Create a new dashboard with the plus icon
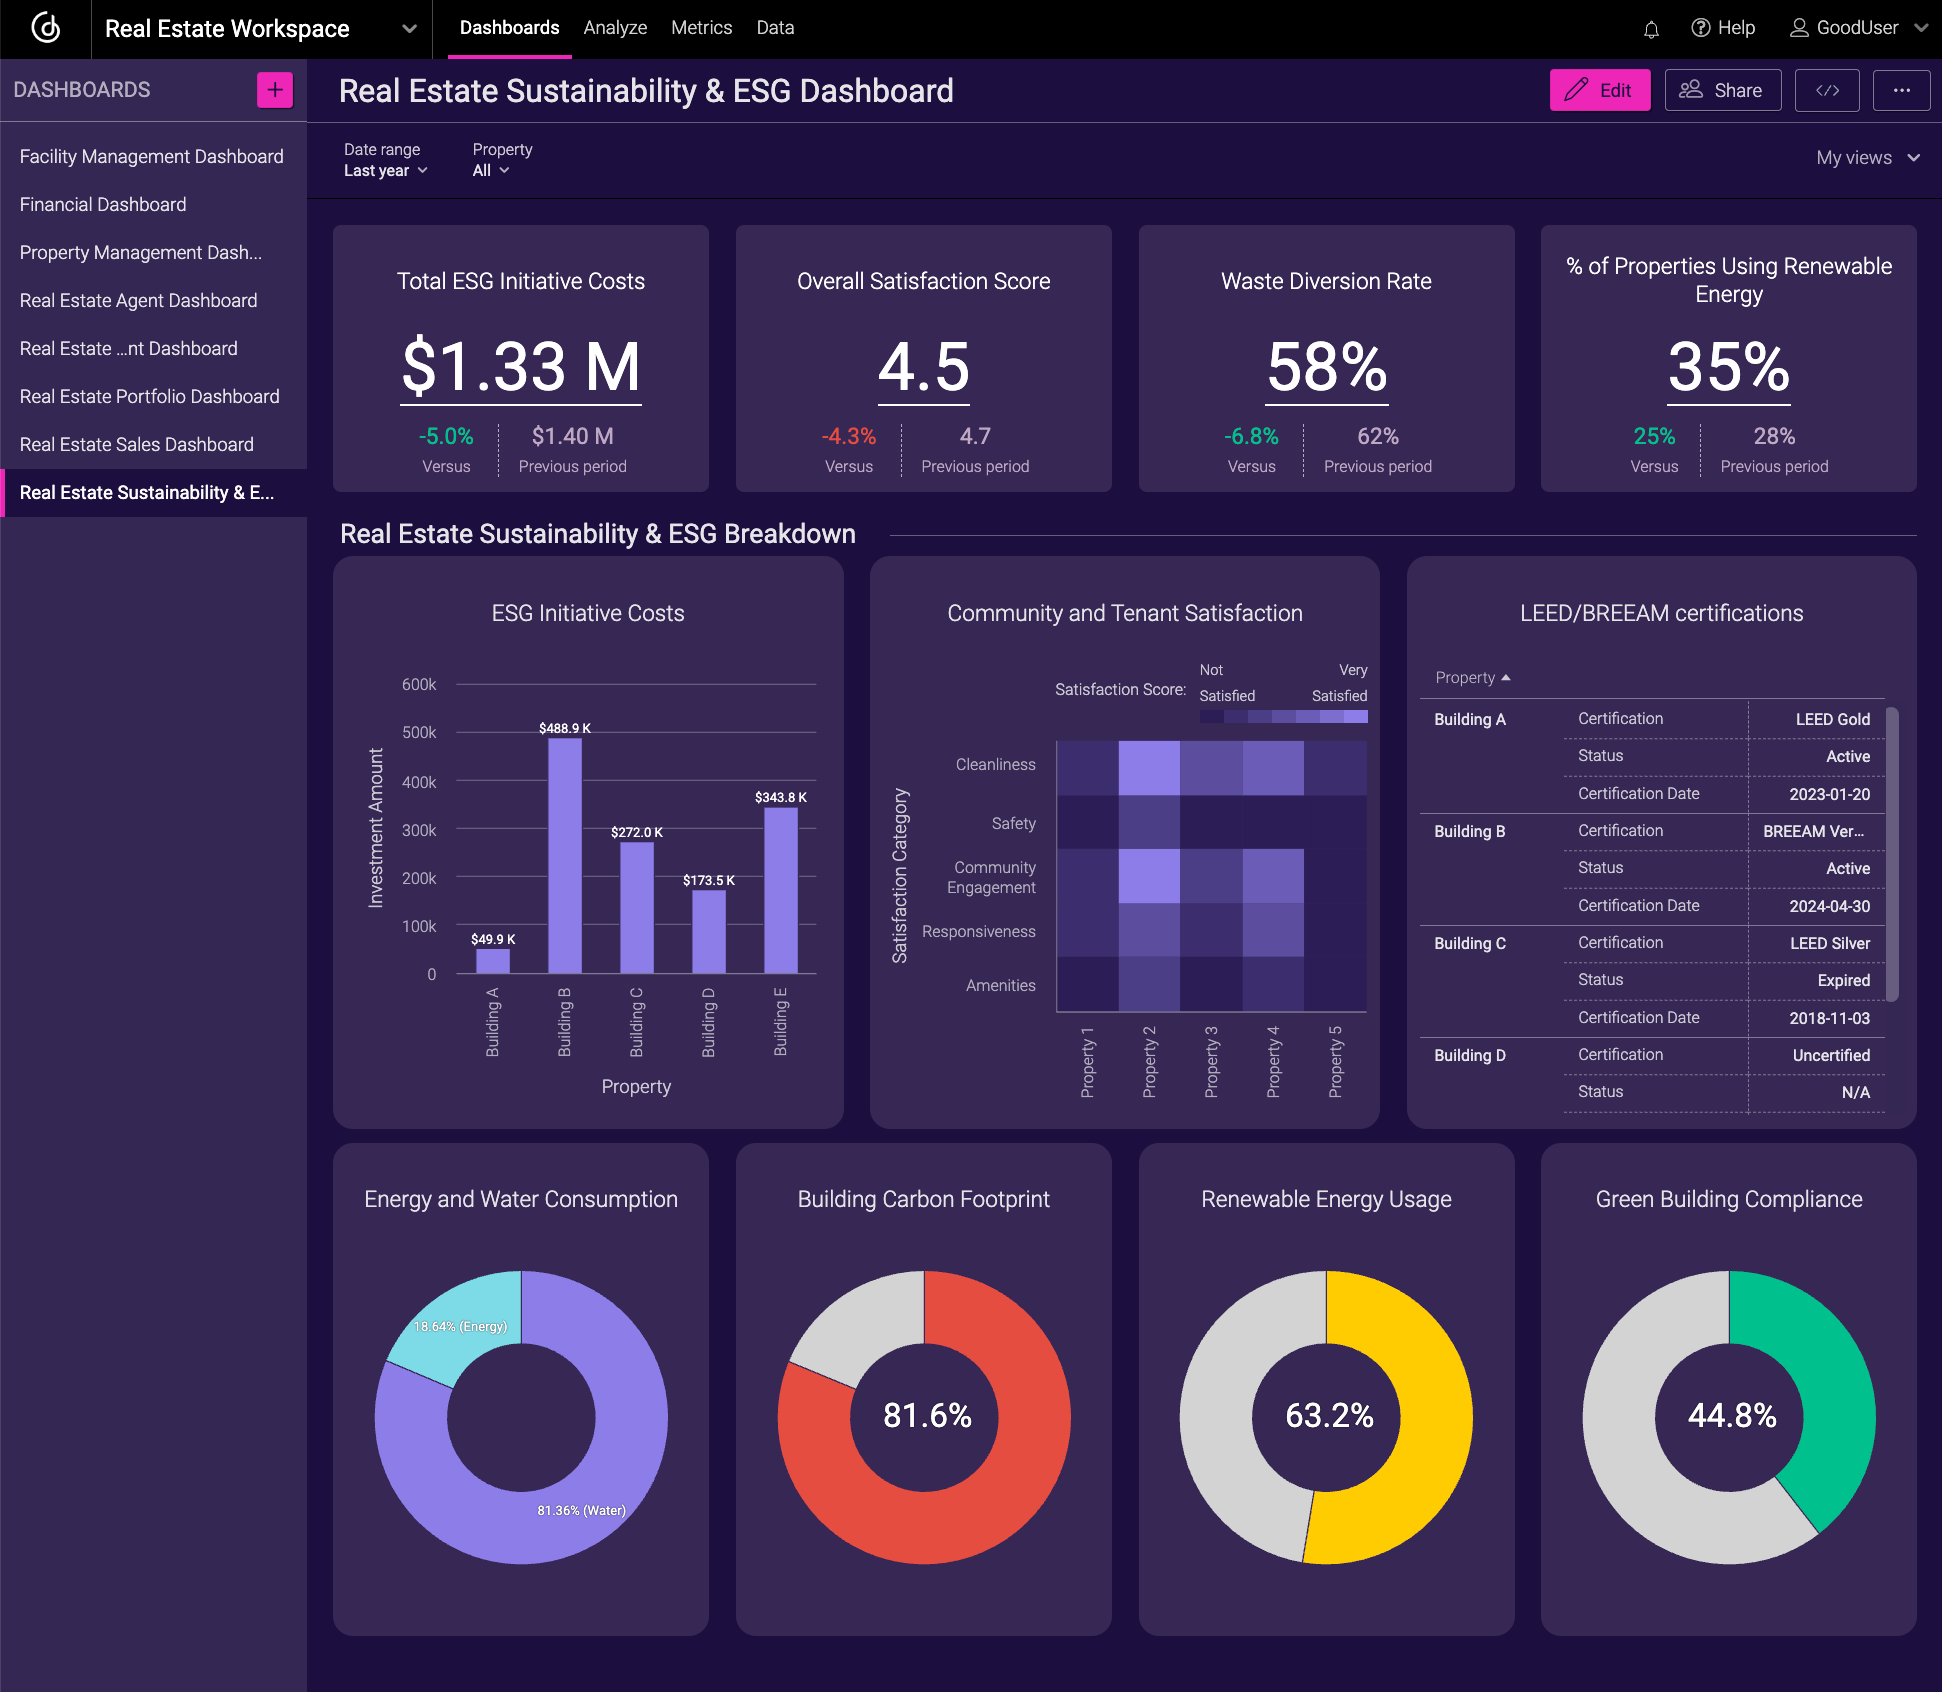The width and height of the screenshot is (1942, 1692). point(274,89)
